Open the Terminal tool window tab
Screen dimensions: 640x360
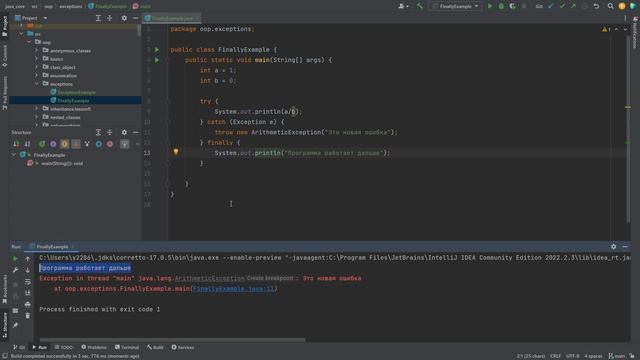[x=127, y=347]
